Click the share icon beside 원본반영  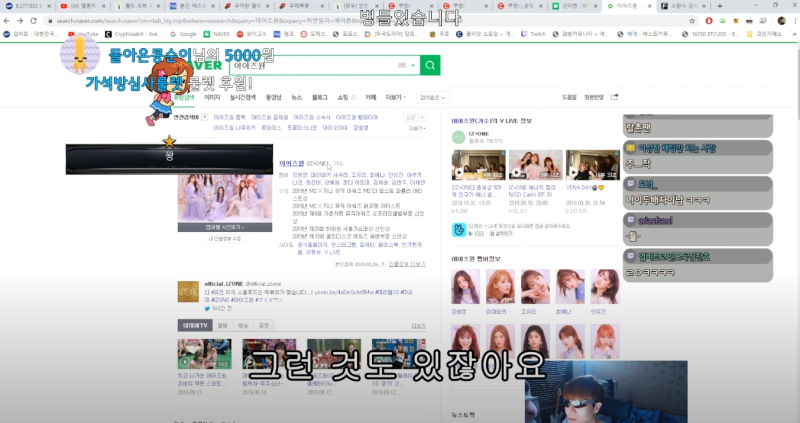coord(615,97)
